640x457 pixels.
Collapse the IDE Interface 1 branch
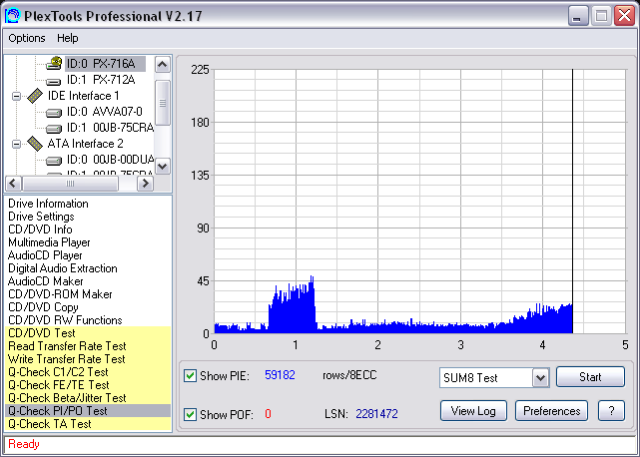tap(16, 96)
